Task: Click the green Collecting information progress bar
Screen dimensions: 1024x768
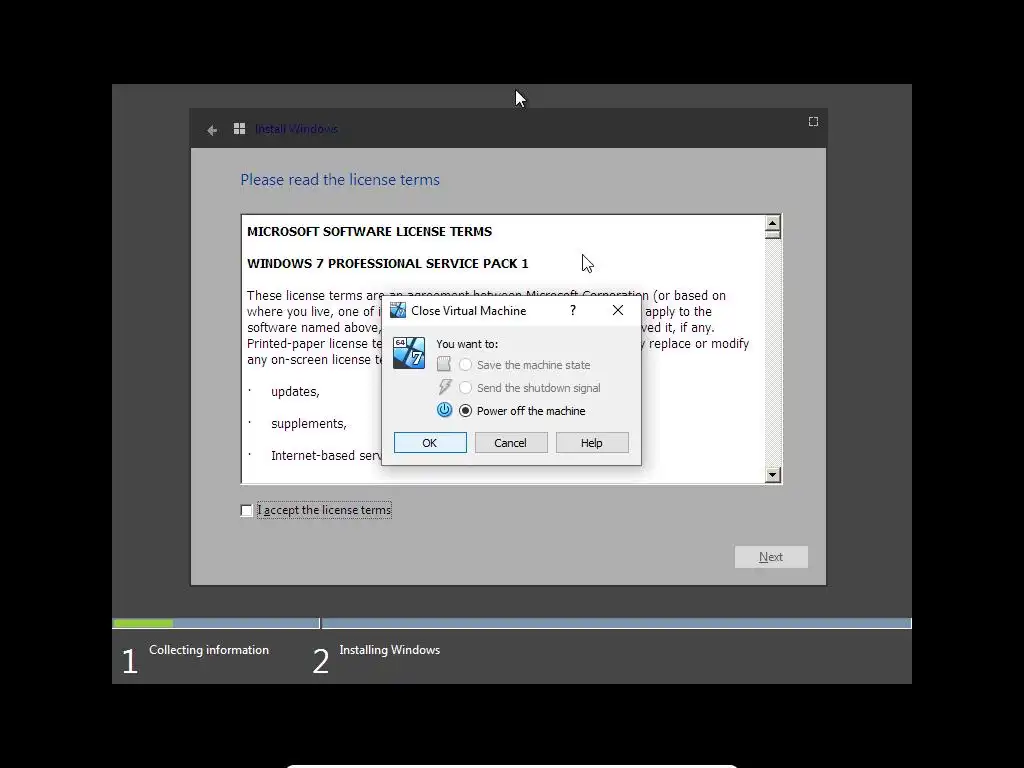Action: [x=143, y=624]
